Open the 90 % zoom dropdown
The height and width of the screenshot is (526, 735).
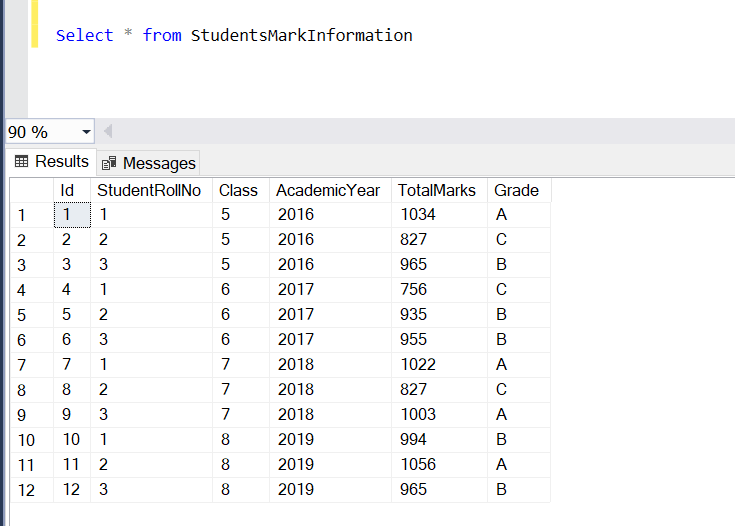(85, 132)
